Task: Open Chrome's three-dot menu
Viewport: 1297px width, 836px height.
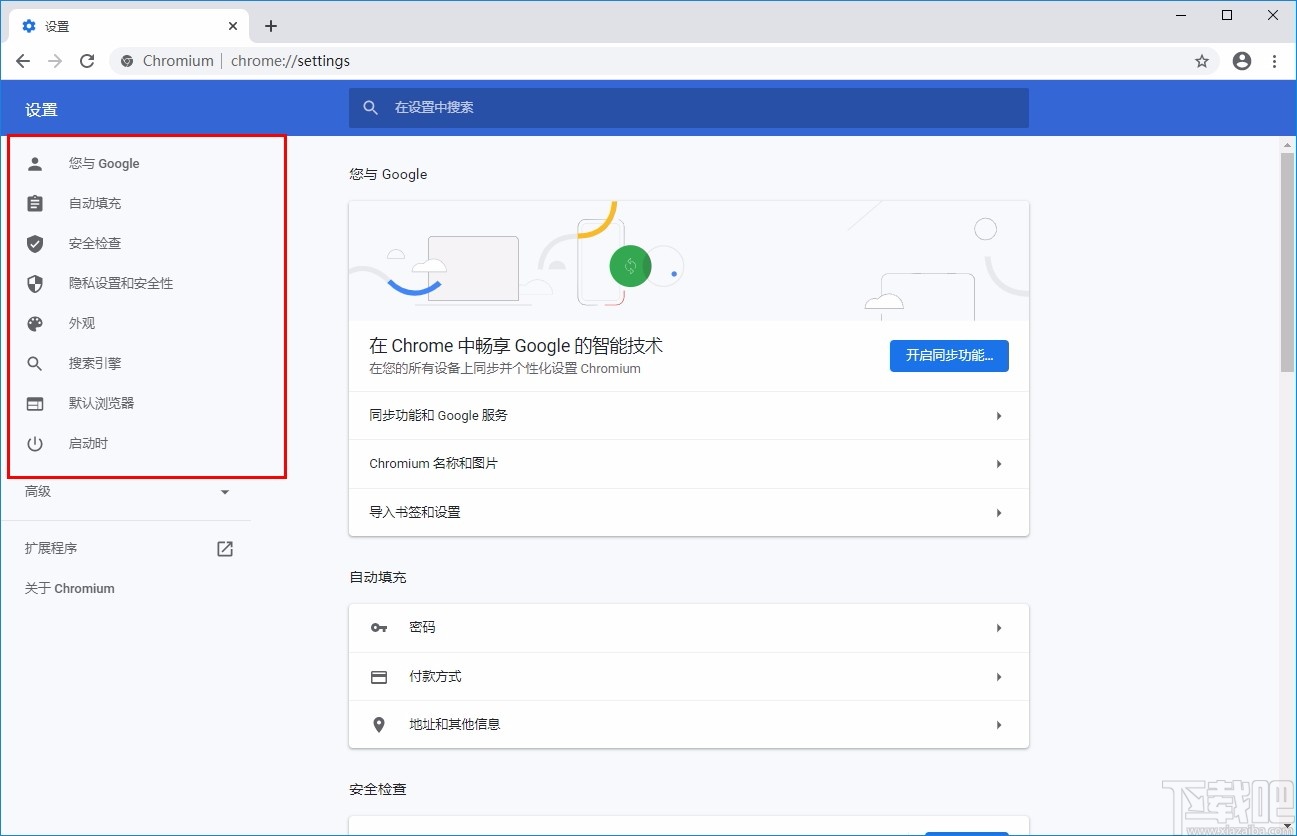Action: [x=1274, y=61]
